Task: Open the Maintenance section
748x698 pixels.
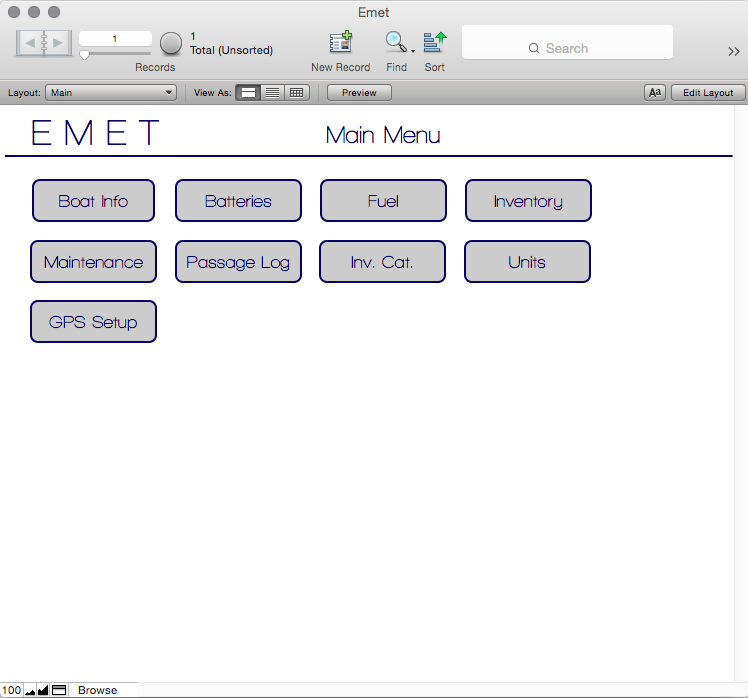Action: pyautogui.click(x=94, y=262)
